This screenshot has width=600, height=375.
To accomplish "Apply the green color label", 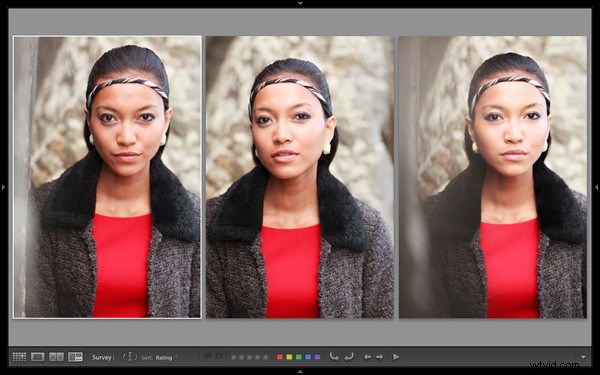I will point(298,357).
